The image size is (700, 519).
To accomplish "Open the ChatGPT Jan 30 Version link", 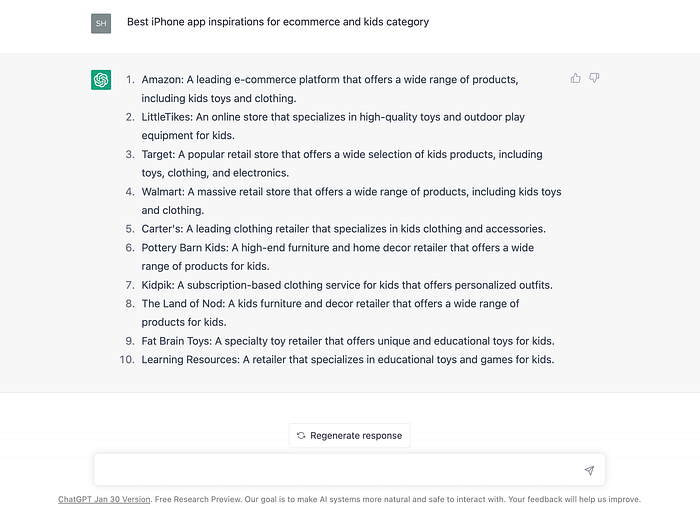I will coord(104,499).
